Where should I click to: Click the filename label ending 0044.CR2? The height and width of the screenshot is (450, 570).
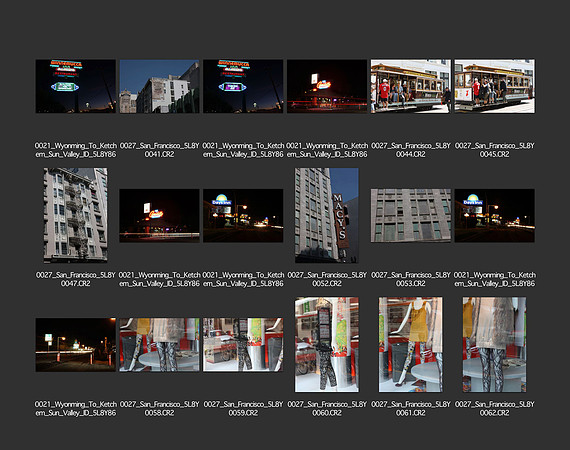point(410,150)
